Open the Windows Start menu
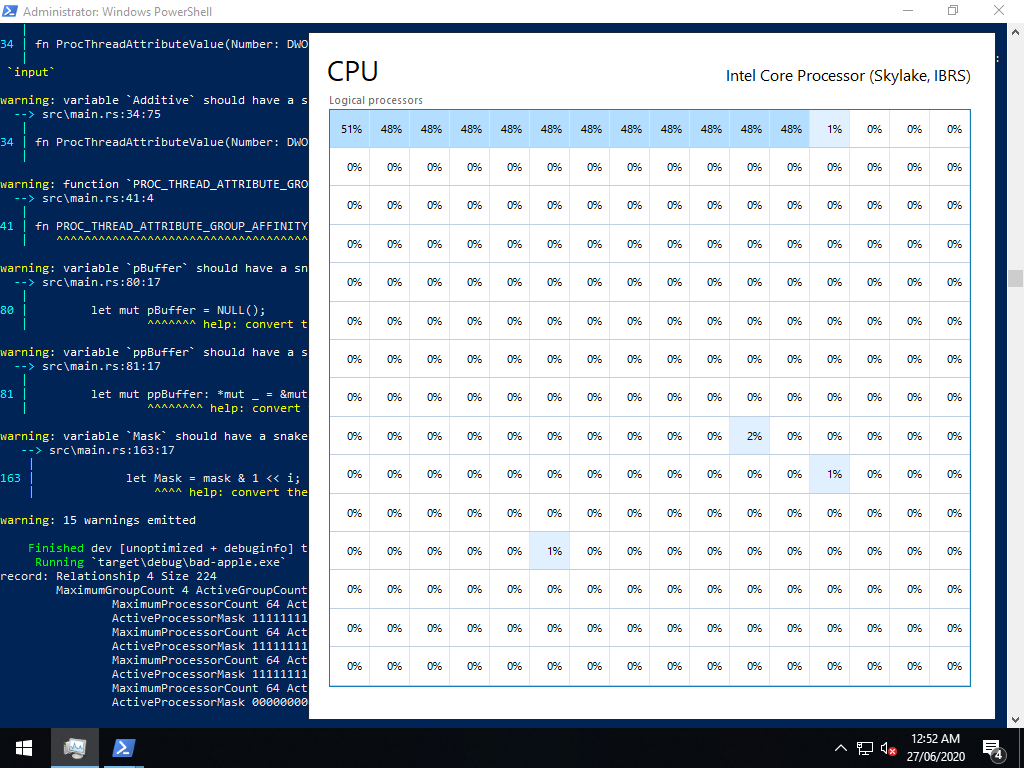1024x768 pixels. pos(24,747)
